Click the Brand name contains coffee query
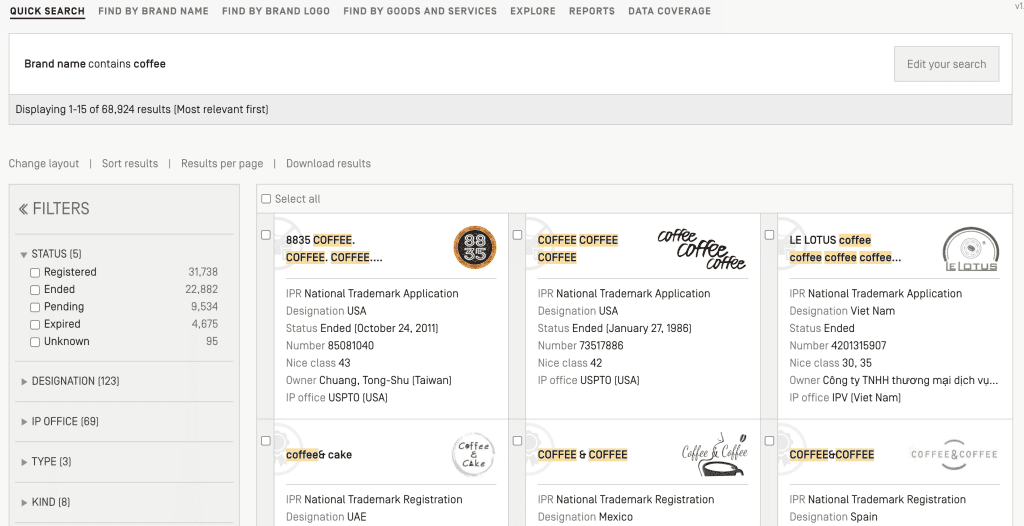This screenshot has width=1024, height=526. tap(95, 64)
